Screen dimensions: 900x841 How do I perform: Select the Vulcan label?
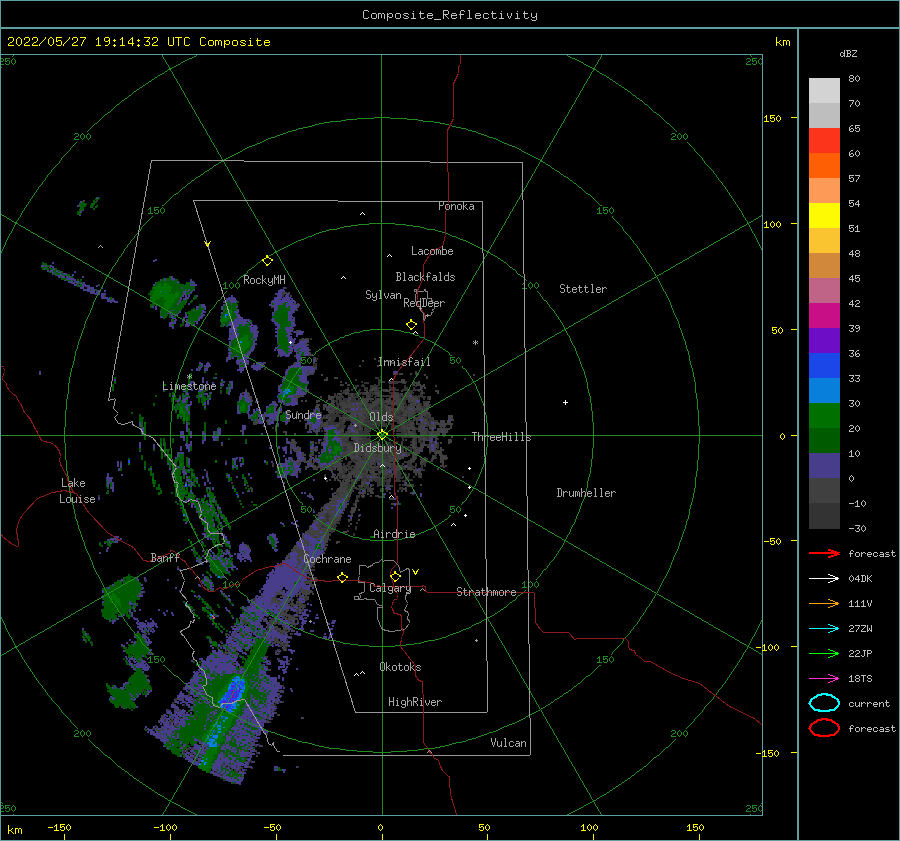508,743
